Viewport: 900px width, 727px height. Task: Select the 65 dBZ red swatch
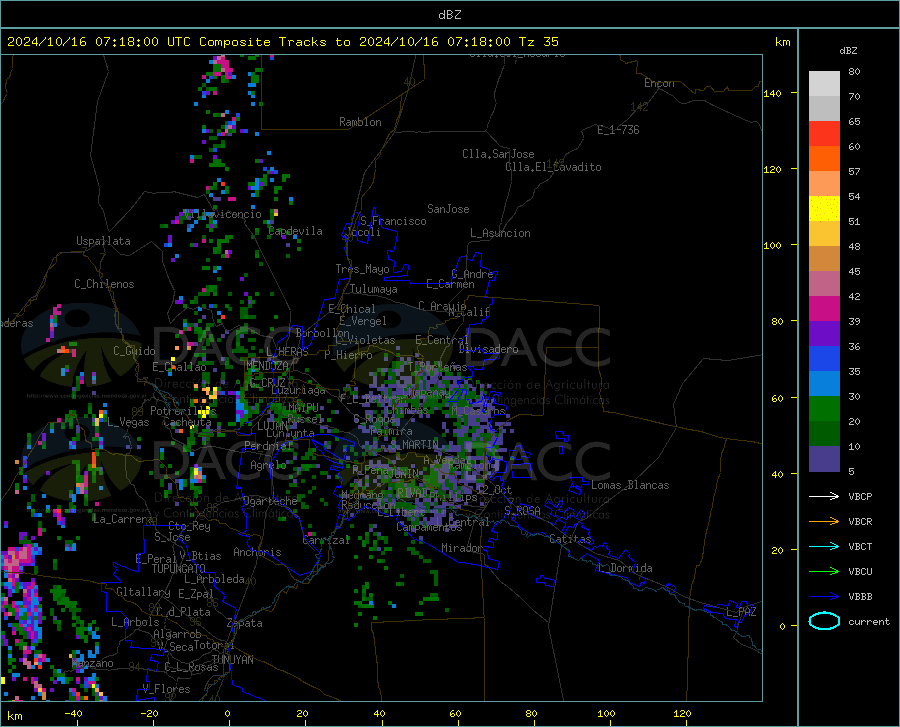824,134
